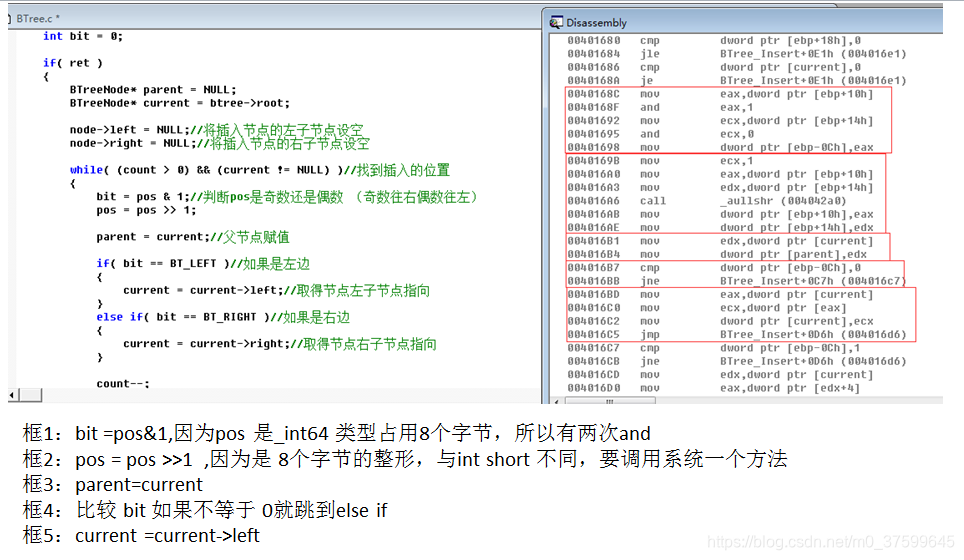The image size is (964, 560).
Task: Click the line 'int bit = 0;'
Action: click(x=83, y=36)
